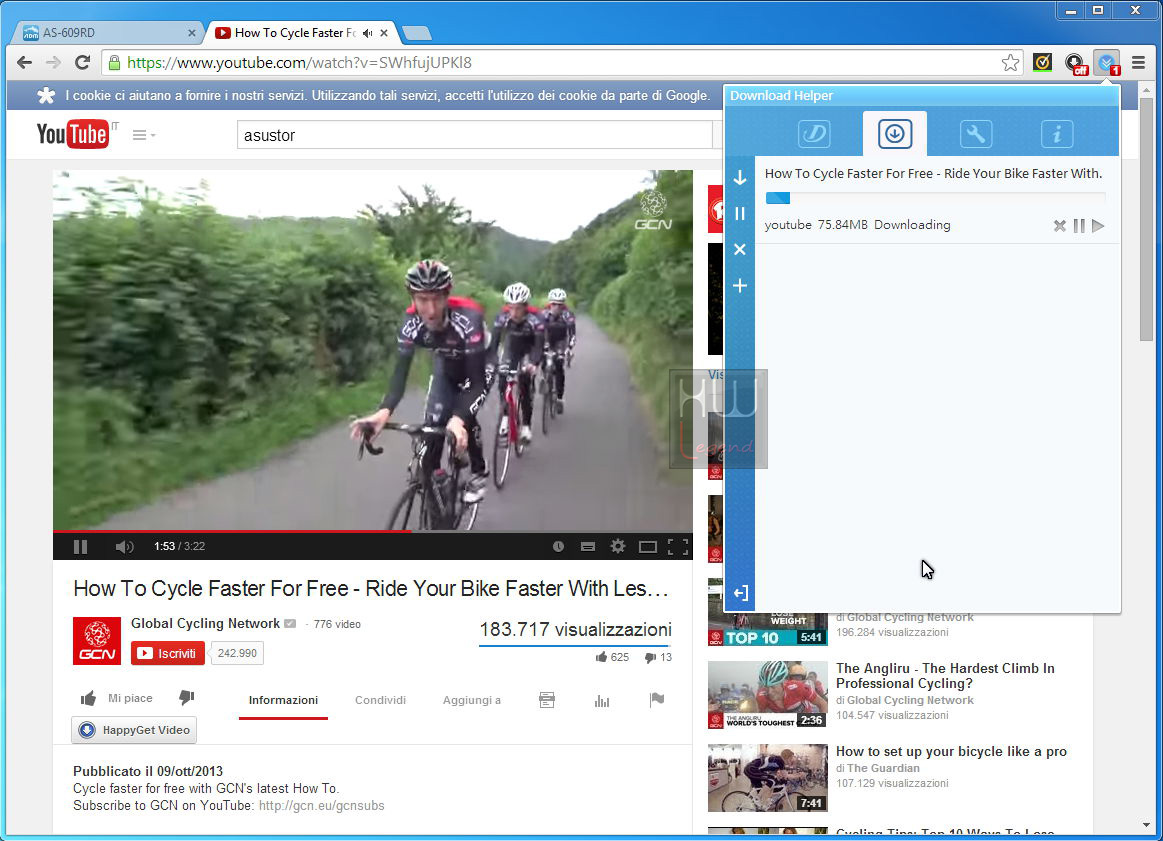Close the AS-609RD tab
1163x841 pixels.
(x=191, y=33)
